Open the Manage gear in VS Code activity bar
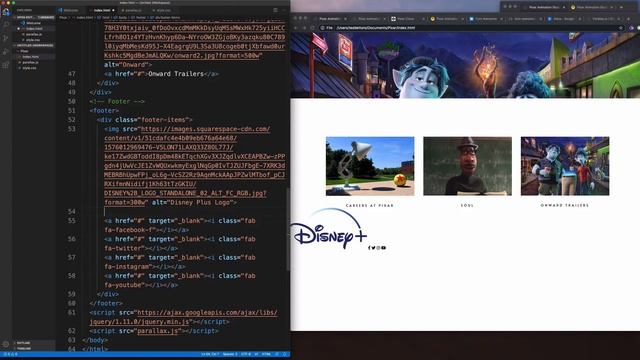The image size is (640, 360). click(6, 344)
